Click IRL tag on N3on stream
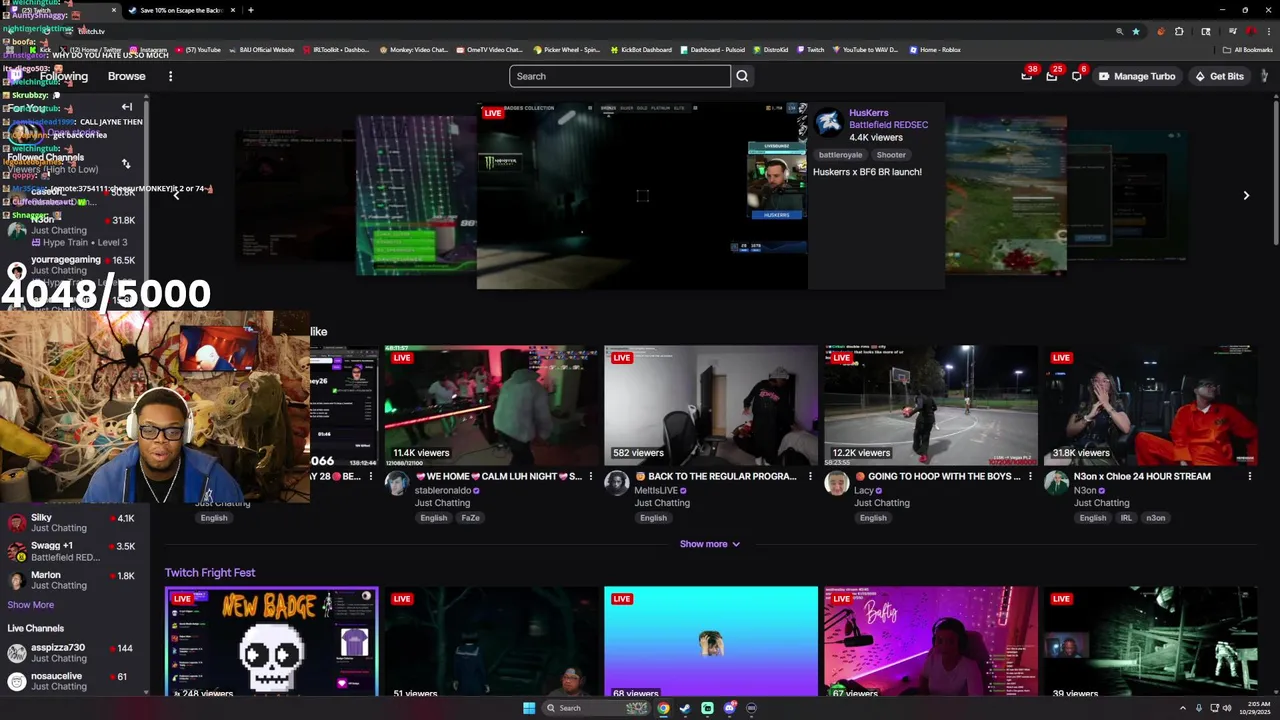 [1126, 518]
